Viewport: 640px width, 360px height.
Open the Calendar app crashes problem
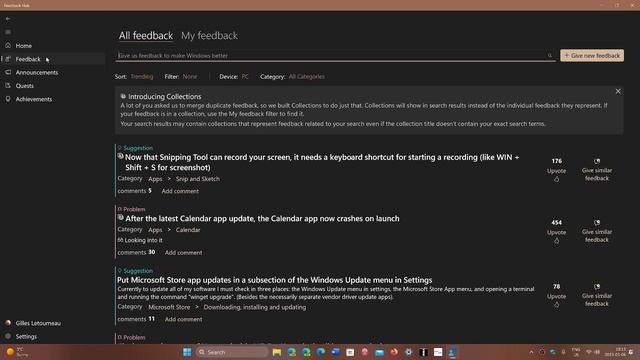point(262,218)
